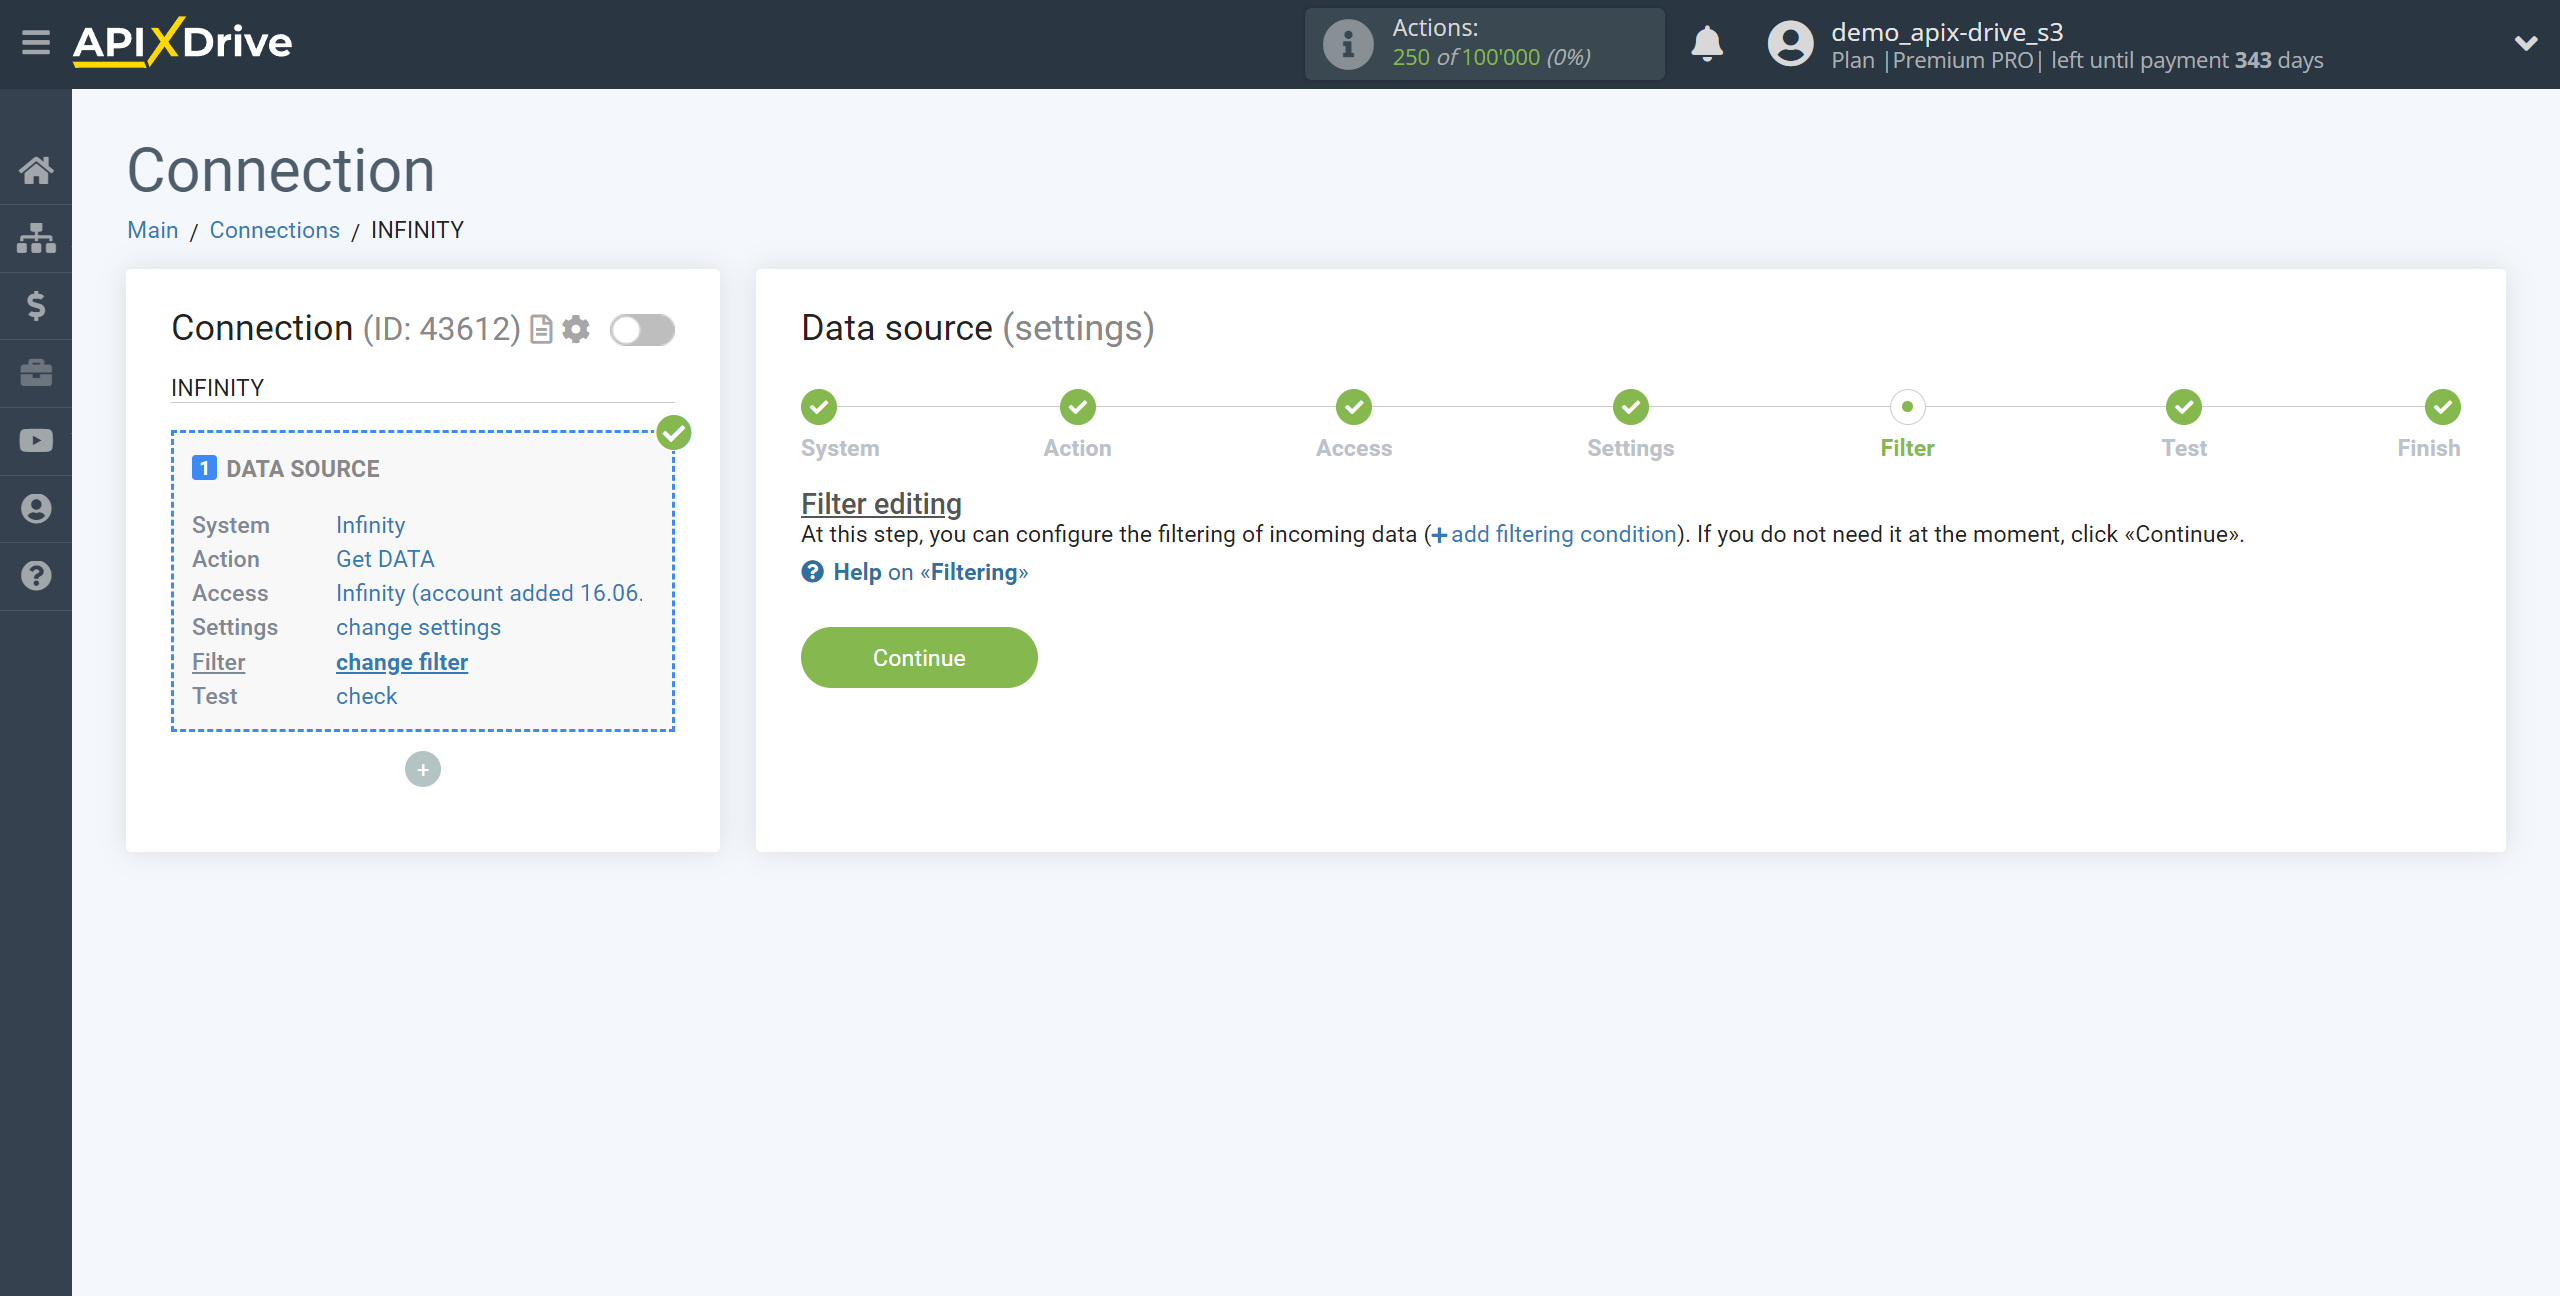Screen dimensions: 2560x1296
Task: Select the Connections breadcrumb link
Action: (x=274, y=230)
